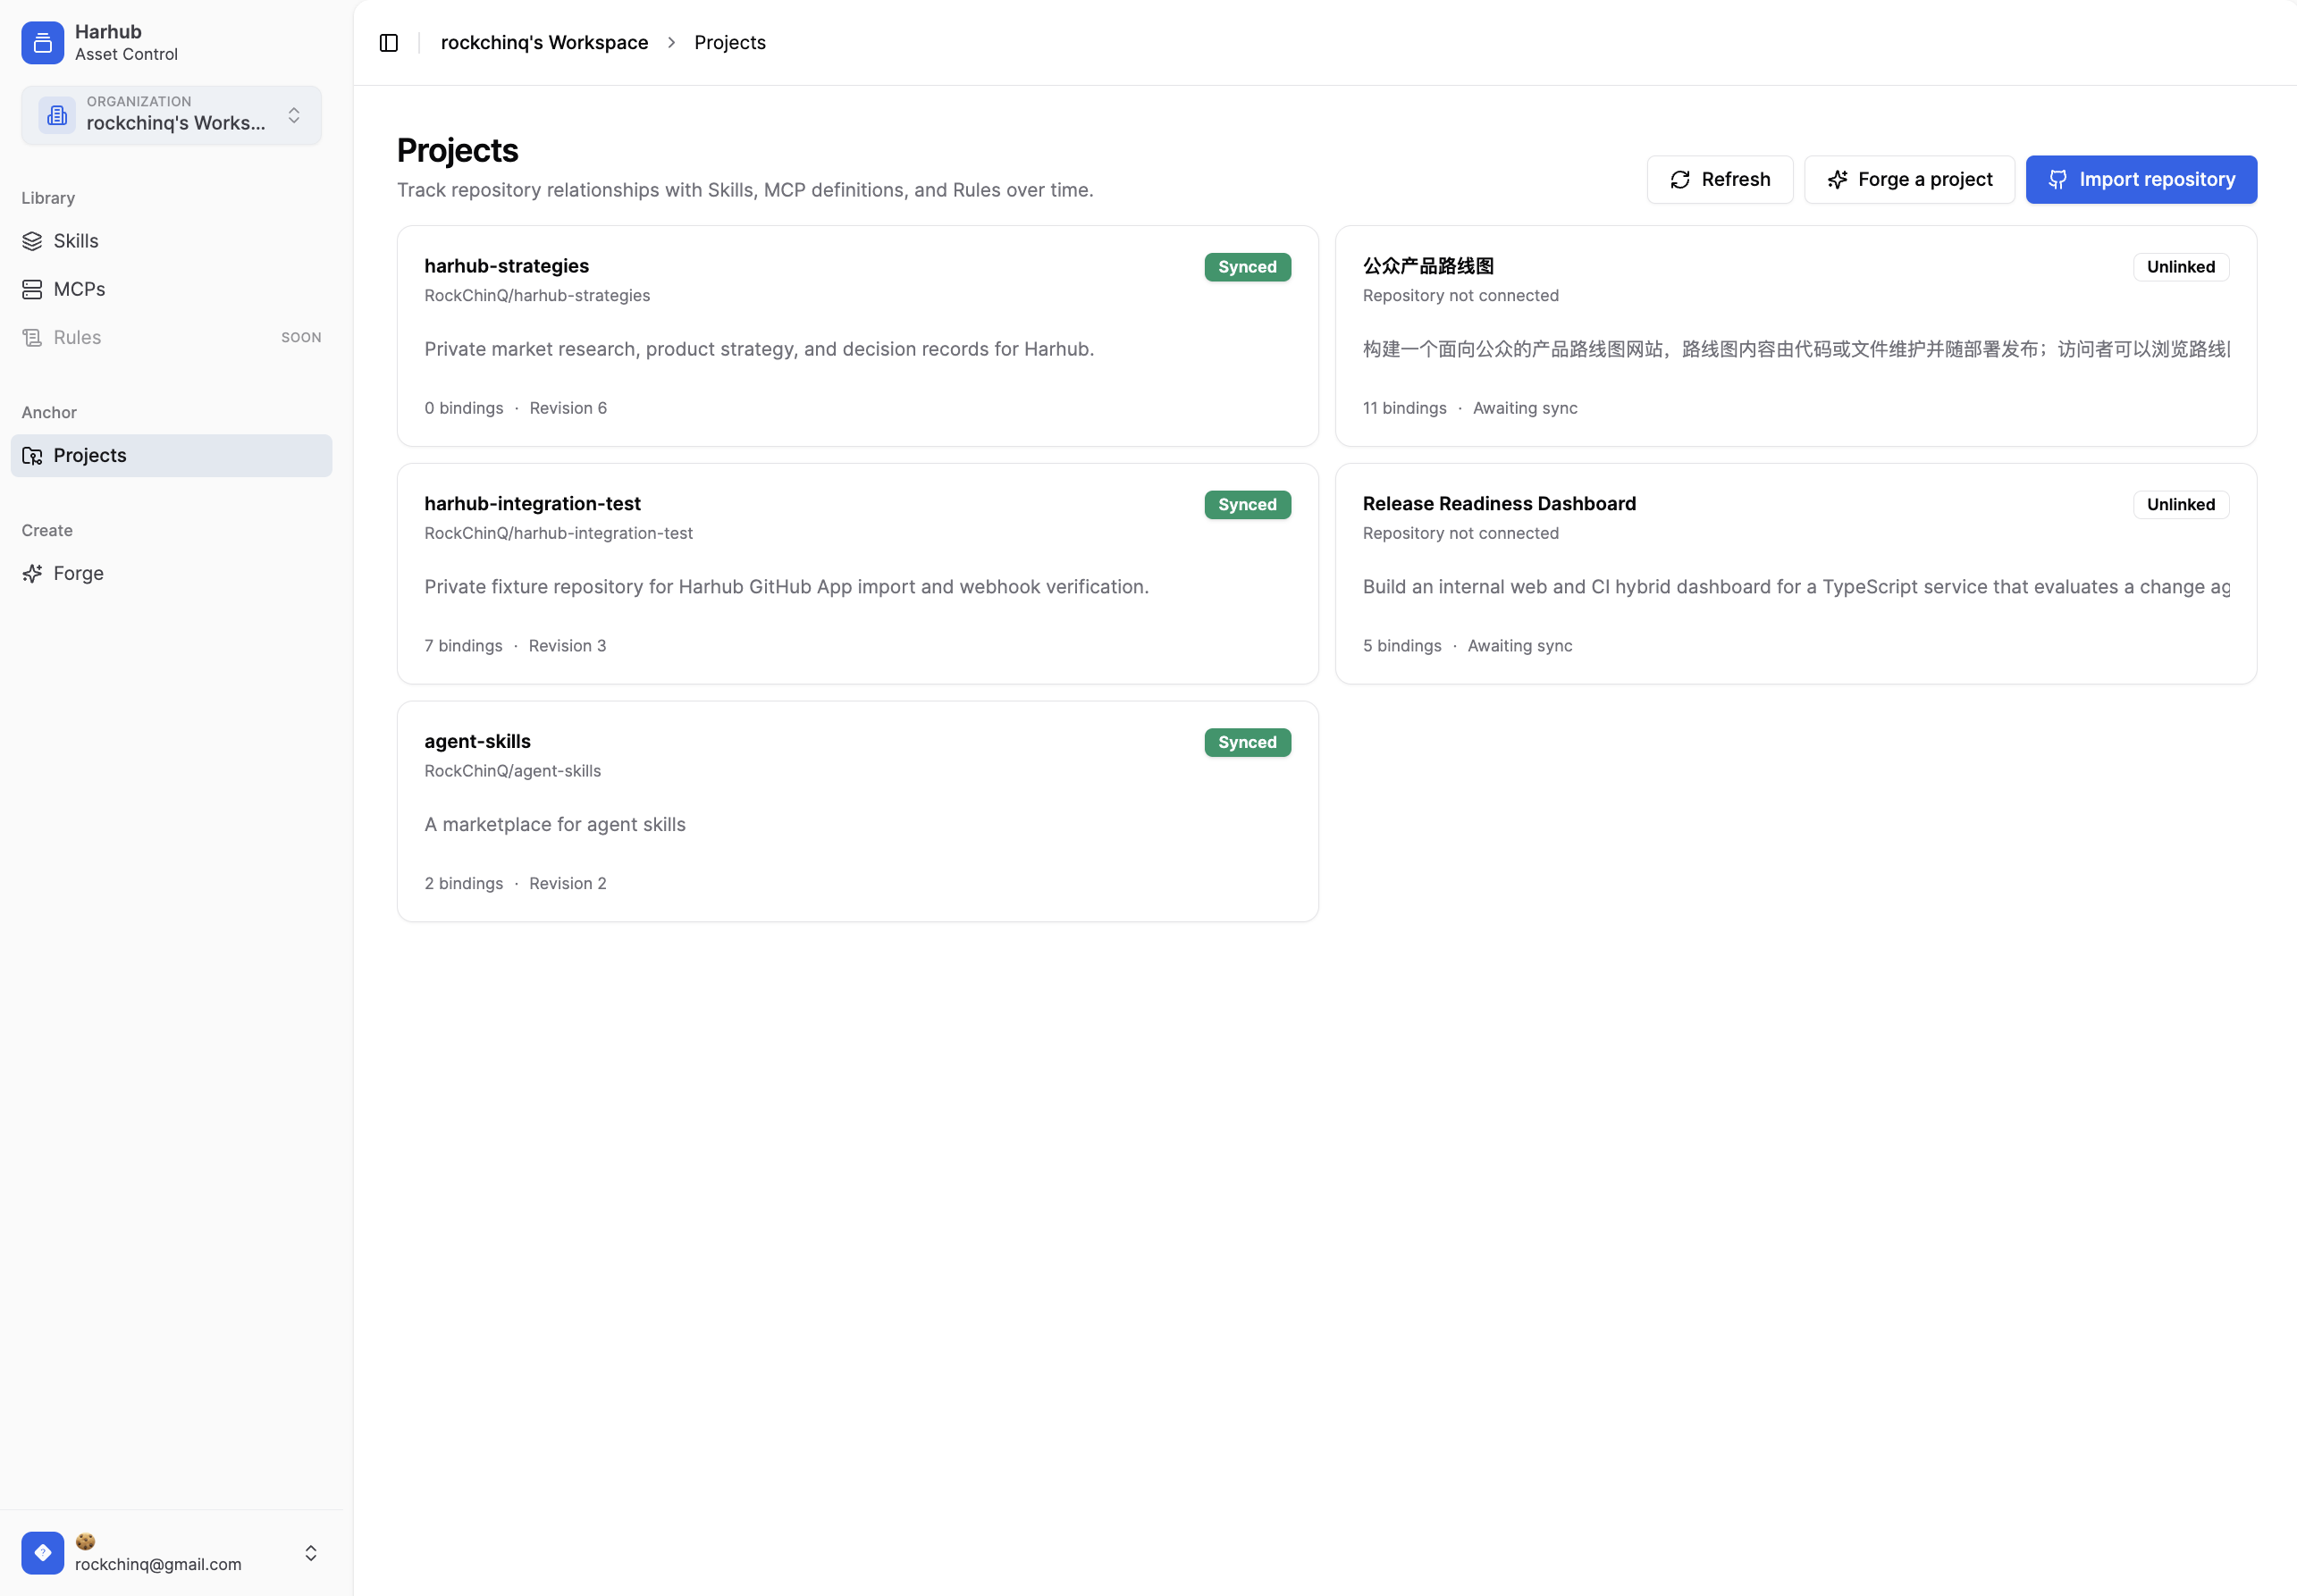Click Unlinked badge on Release Readiness Dashboard
Screen dimensions: 2297x1596
pyautogui.click(x=2180, y=504)
